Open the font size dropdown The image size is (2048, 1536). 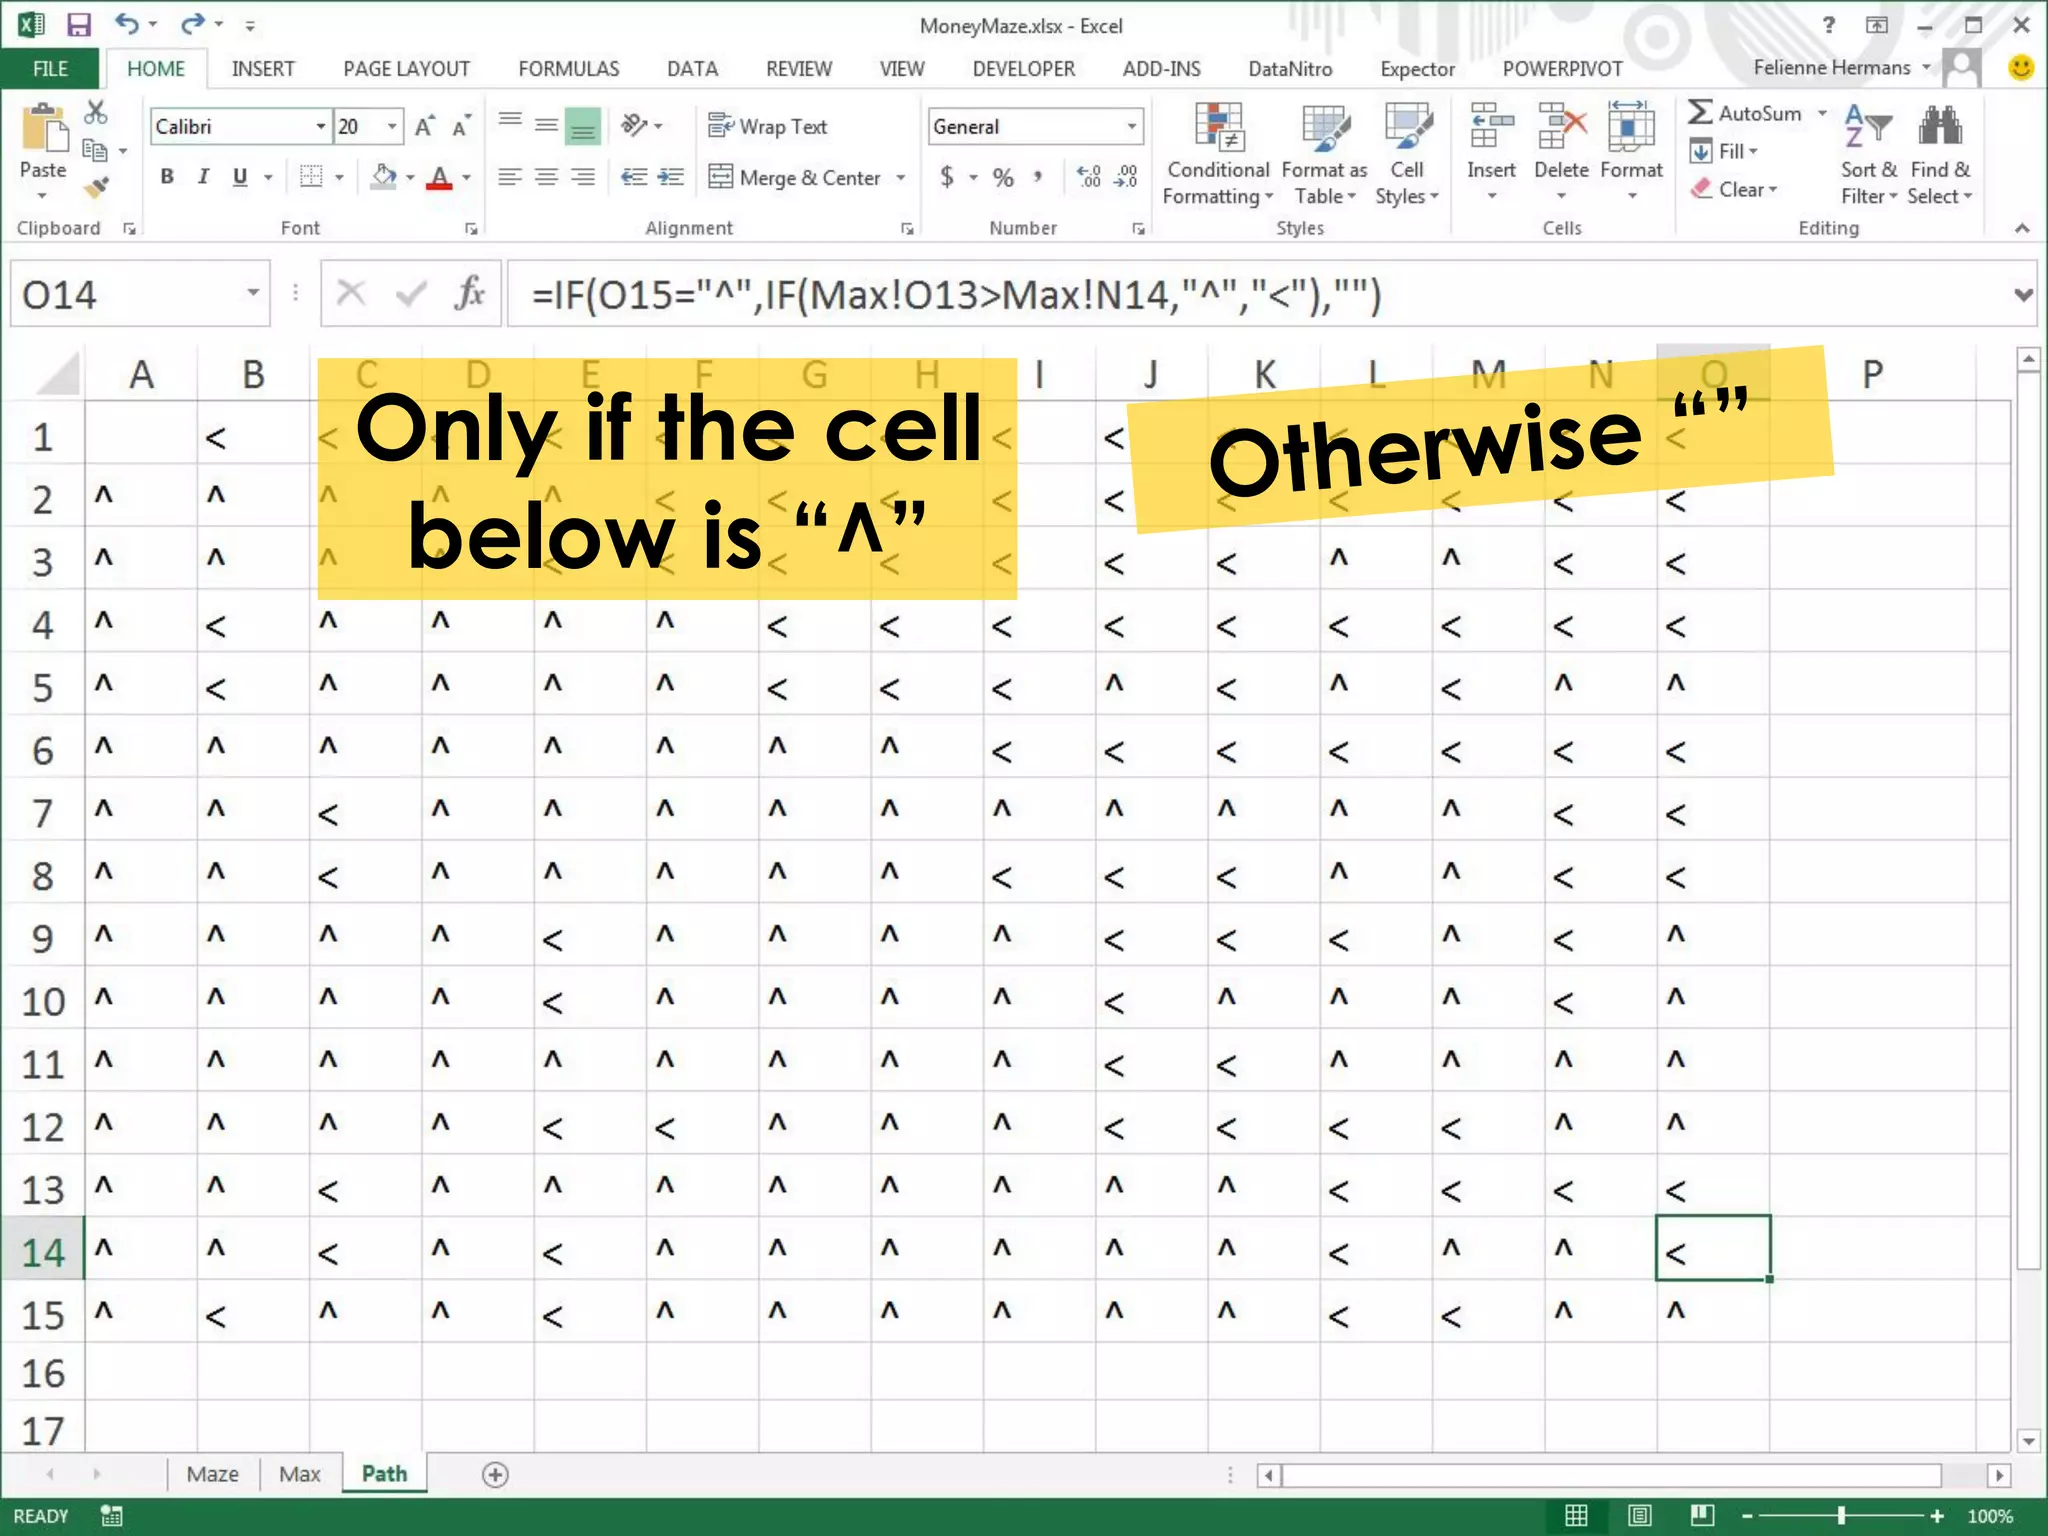[392, 126]
